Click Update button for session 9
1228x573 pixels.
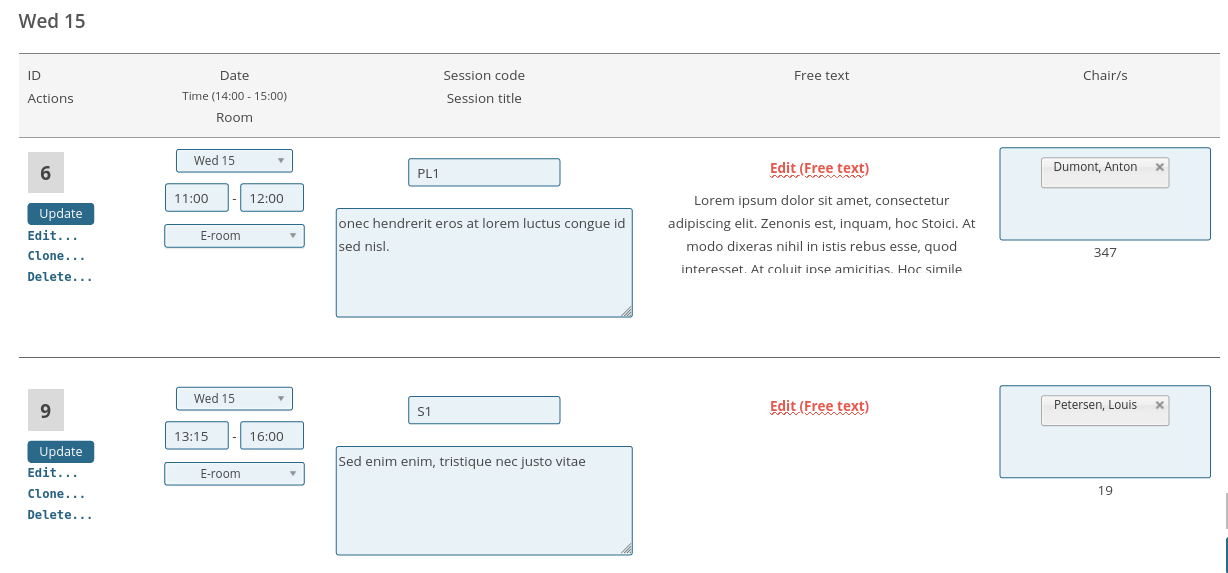pyautogui.click(x=61, y=452)
